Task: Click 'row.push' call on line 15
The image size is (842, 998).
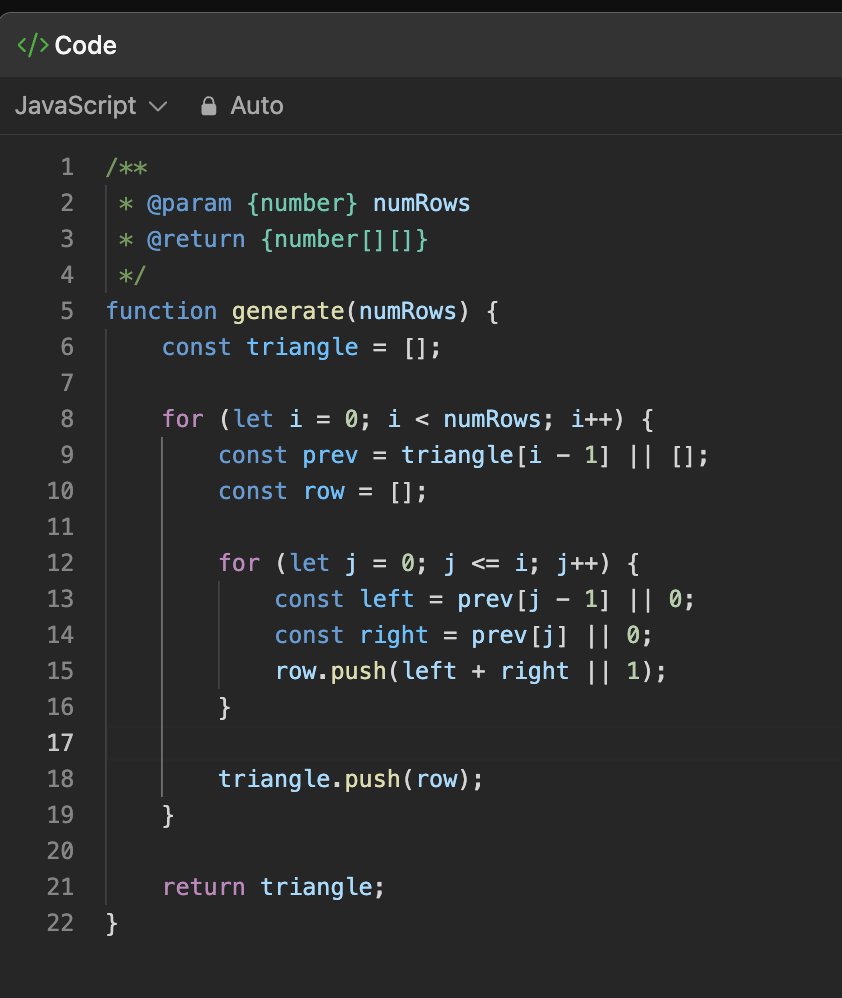Action: click(x=330, y=671)
